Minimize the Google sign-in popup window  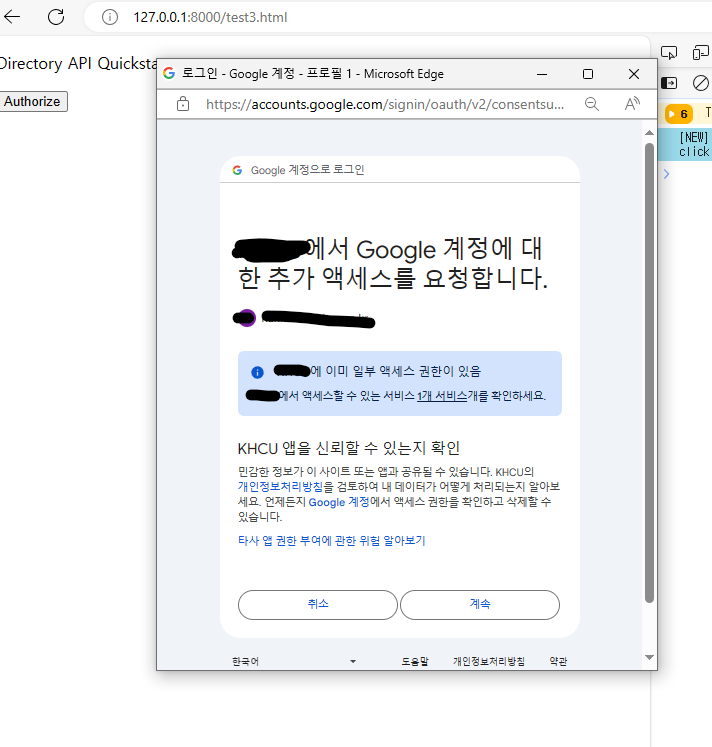pyautogui.click(x=542, y=74)
